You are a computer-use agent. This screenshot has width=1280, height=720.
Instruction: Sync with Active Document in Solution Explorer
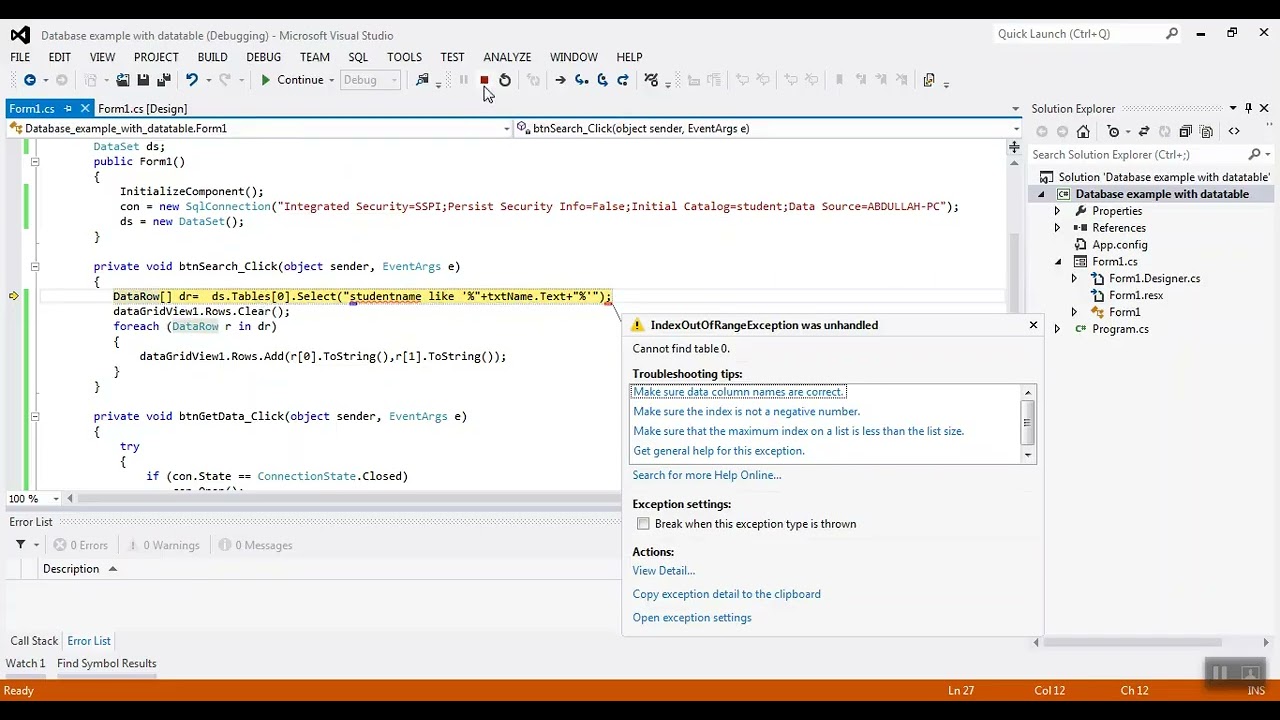[1144, 131]
